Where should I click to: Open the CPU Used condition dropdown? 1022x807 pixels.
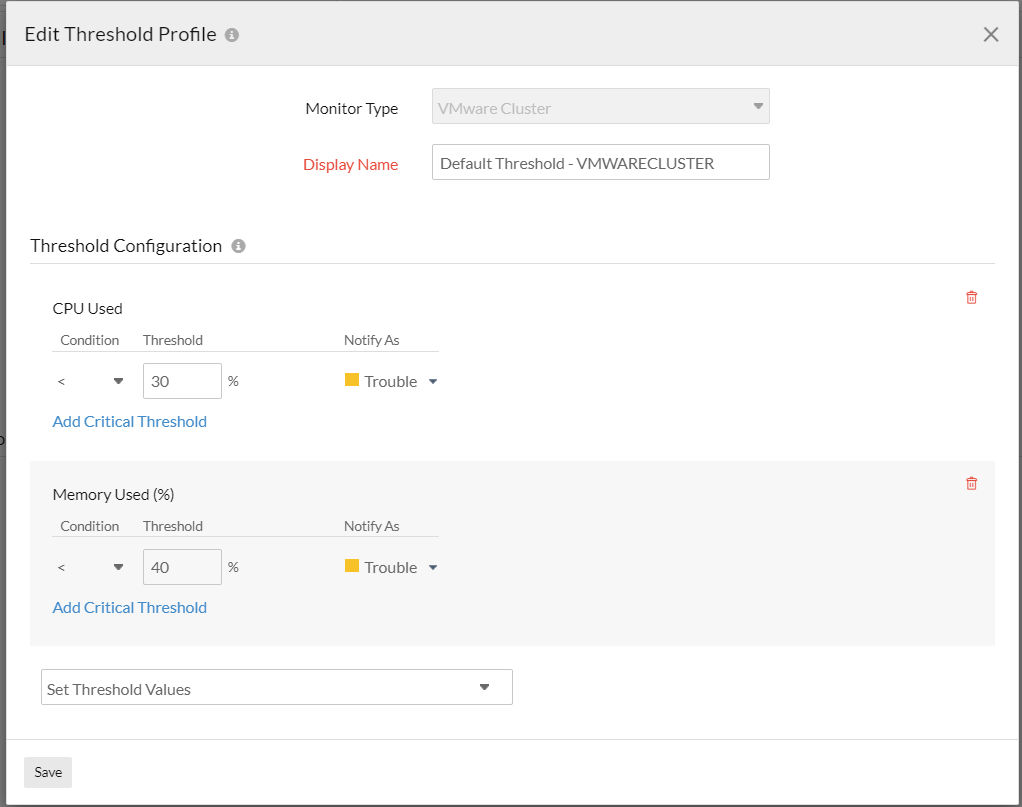click(118, 381)
